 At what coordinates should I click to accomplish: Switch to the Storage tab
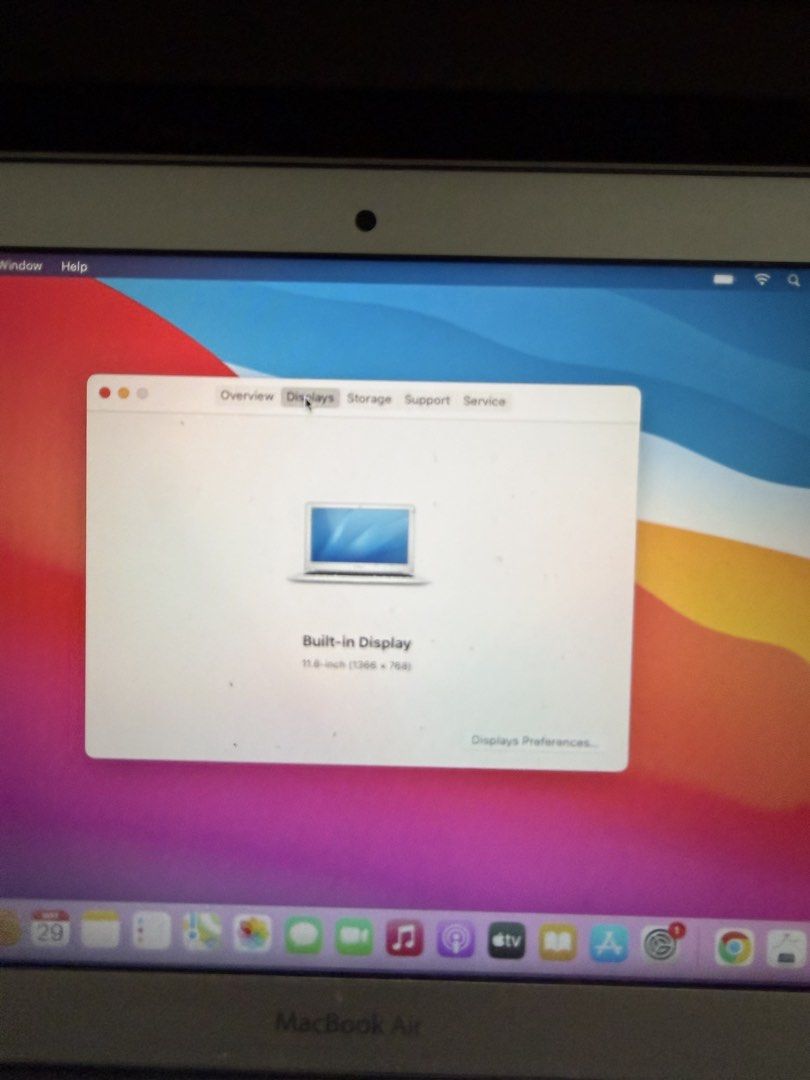coord(368,399)
